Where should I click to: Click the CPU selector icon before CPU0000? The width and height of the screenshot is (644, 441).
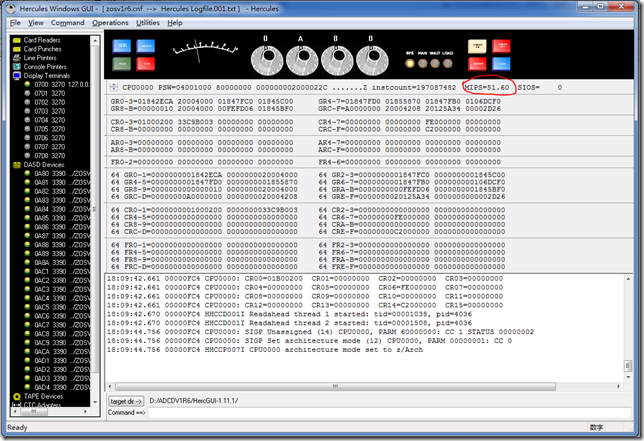[x=114, y=87]
